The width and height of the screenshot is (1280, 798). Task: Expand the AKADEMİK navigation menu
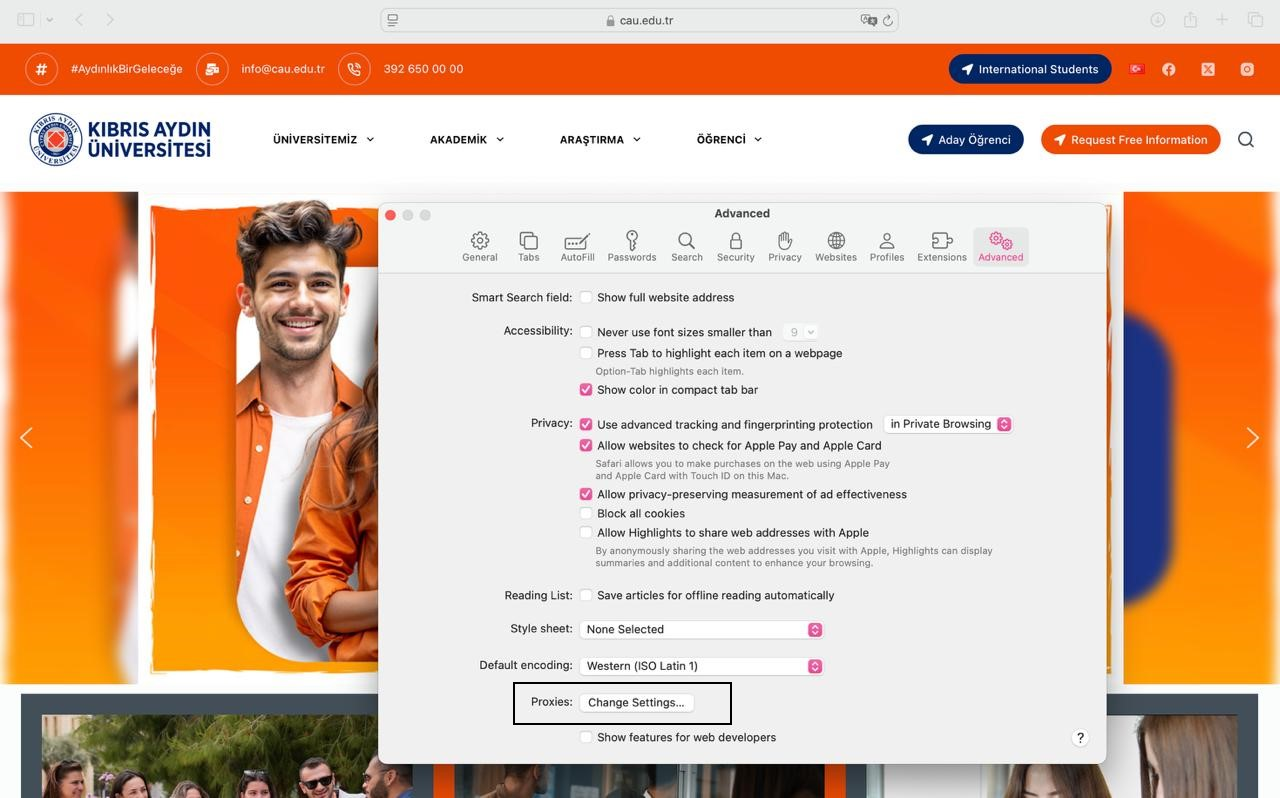click(x=466, y=140)
